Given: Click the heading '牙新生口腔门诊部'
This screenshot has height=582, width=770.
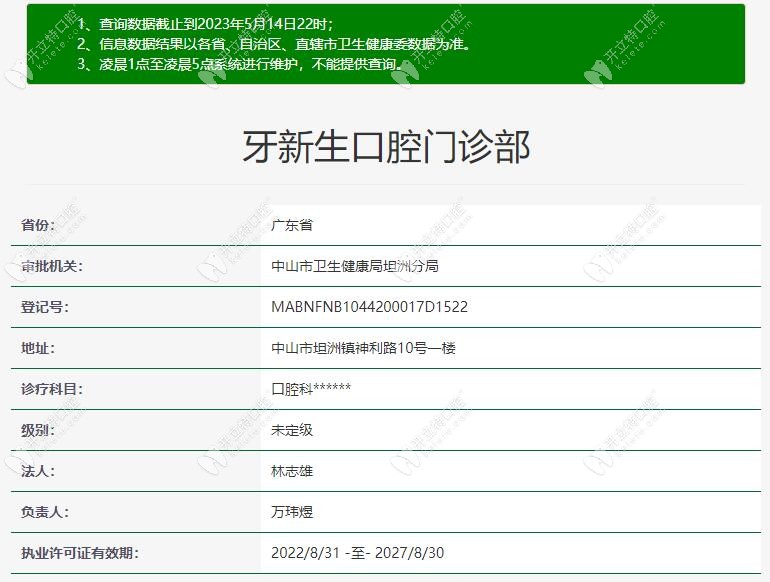Looking at the screenshot, I should (386, 146).
